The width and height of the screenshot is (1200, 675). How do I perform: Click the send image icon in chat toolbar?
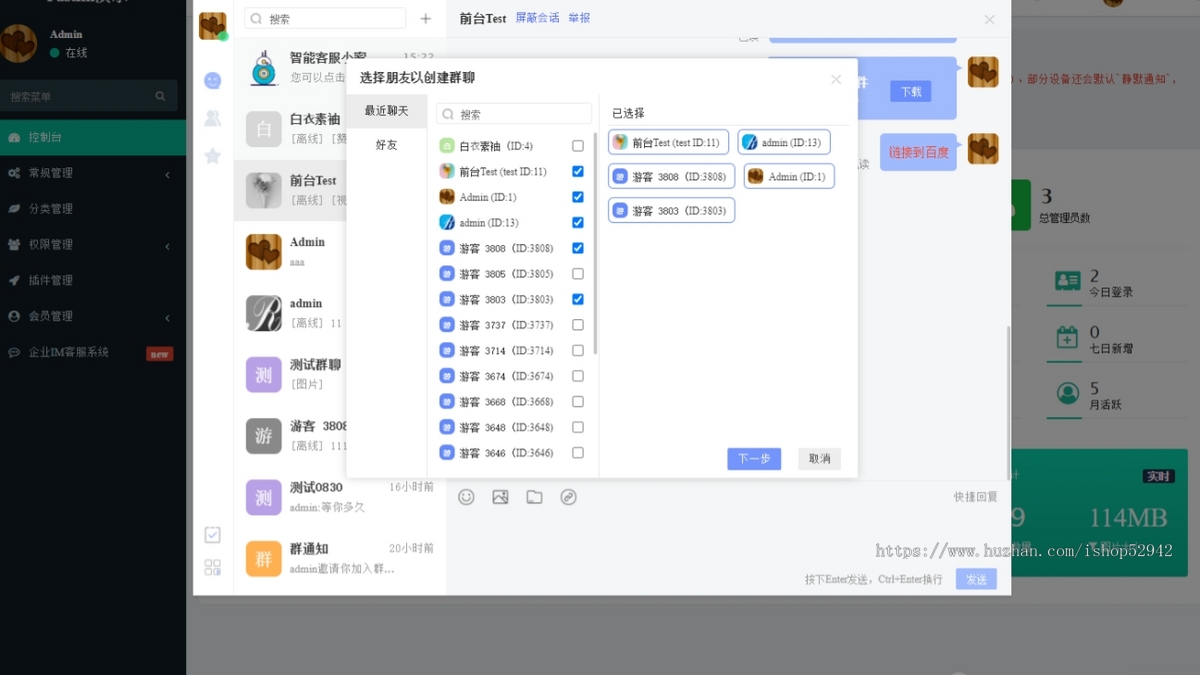click(x=500, y=497)
